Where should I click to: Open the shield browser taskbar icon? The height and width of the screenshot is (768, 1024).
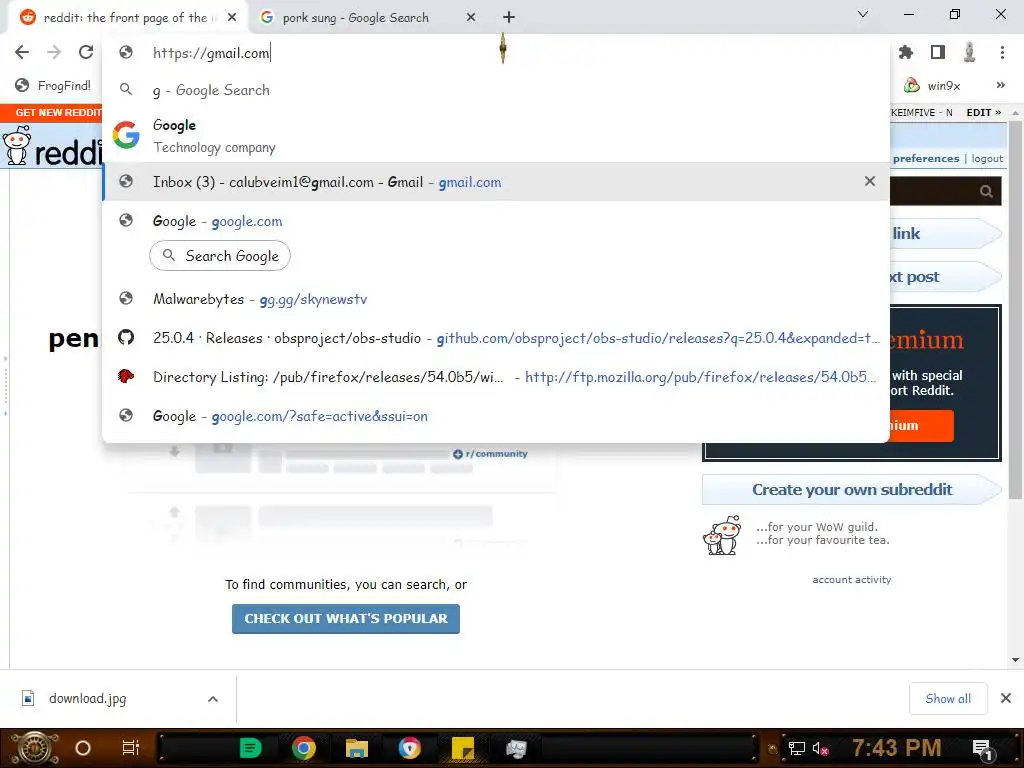point(409,748)
